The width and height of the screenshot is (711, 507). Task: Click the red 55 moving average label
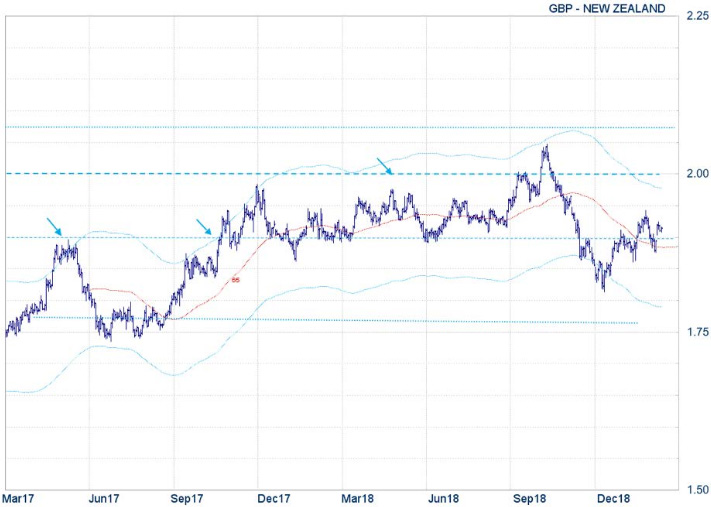[236, 280]
